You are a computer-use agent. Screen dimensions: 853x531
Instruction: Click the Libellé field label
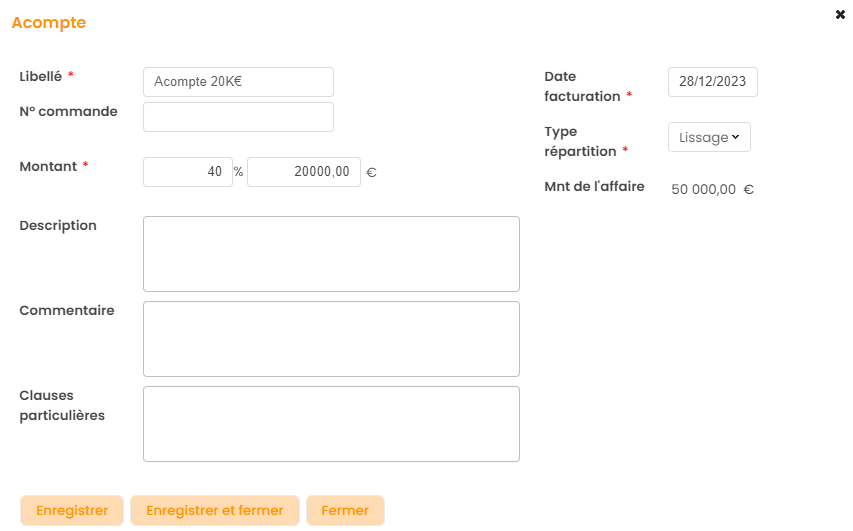tap(41, 76)
